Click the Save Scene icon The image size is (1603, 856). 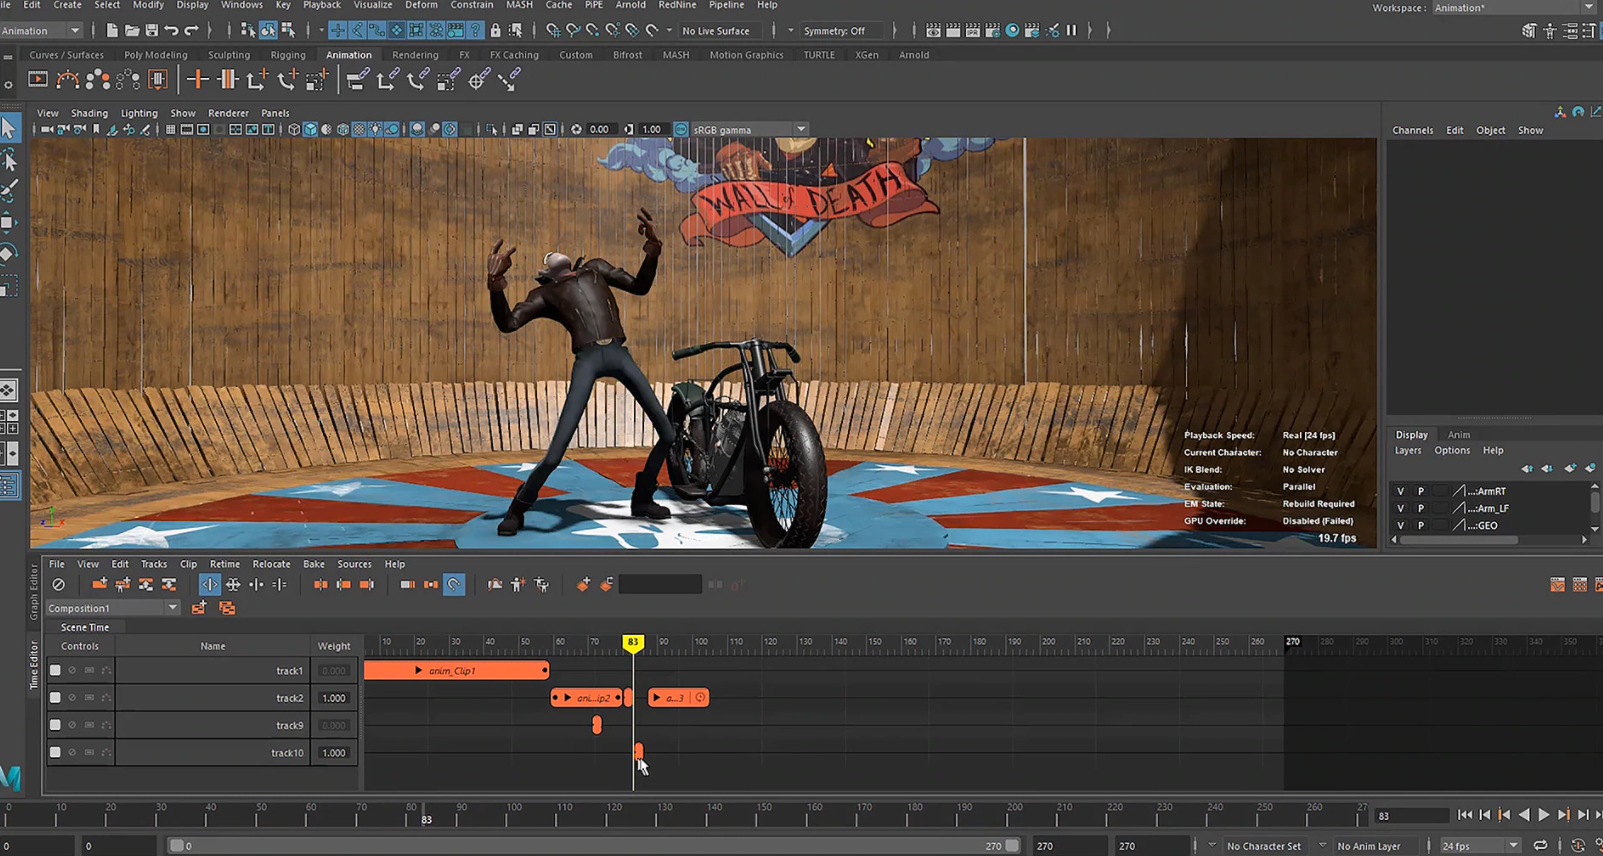point(151,31)
